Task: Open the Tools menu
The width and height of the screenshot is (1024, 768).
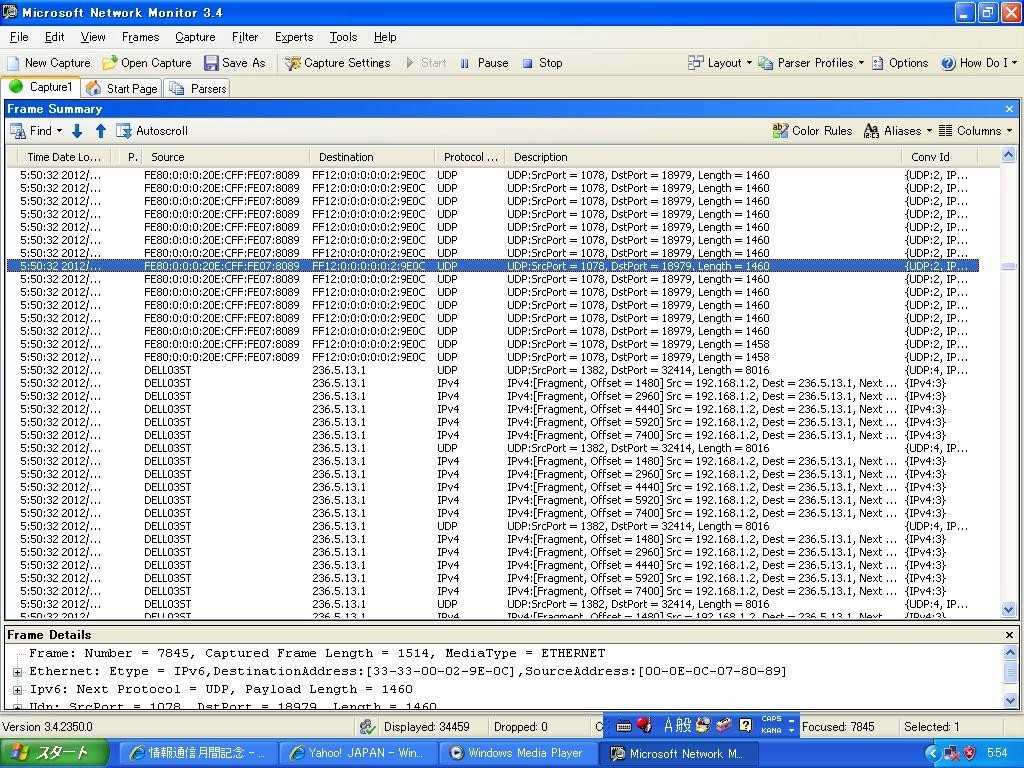Action: tap(344, 37)
